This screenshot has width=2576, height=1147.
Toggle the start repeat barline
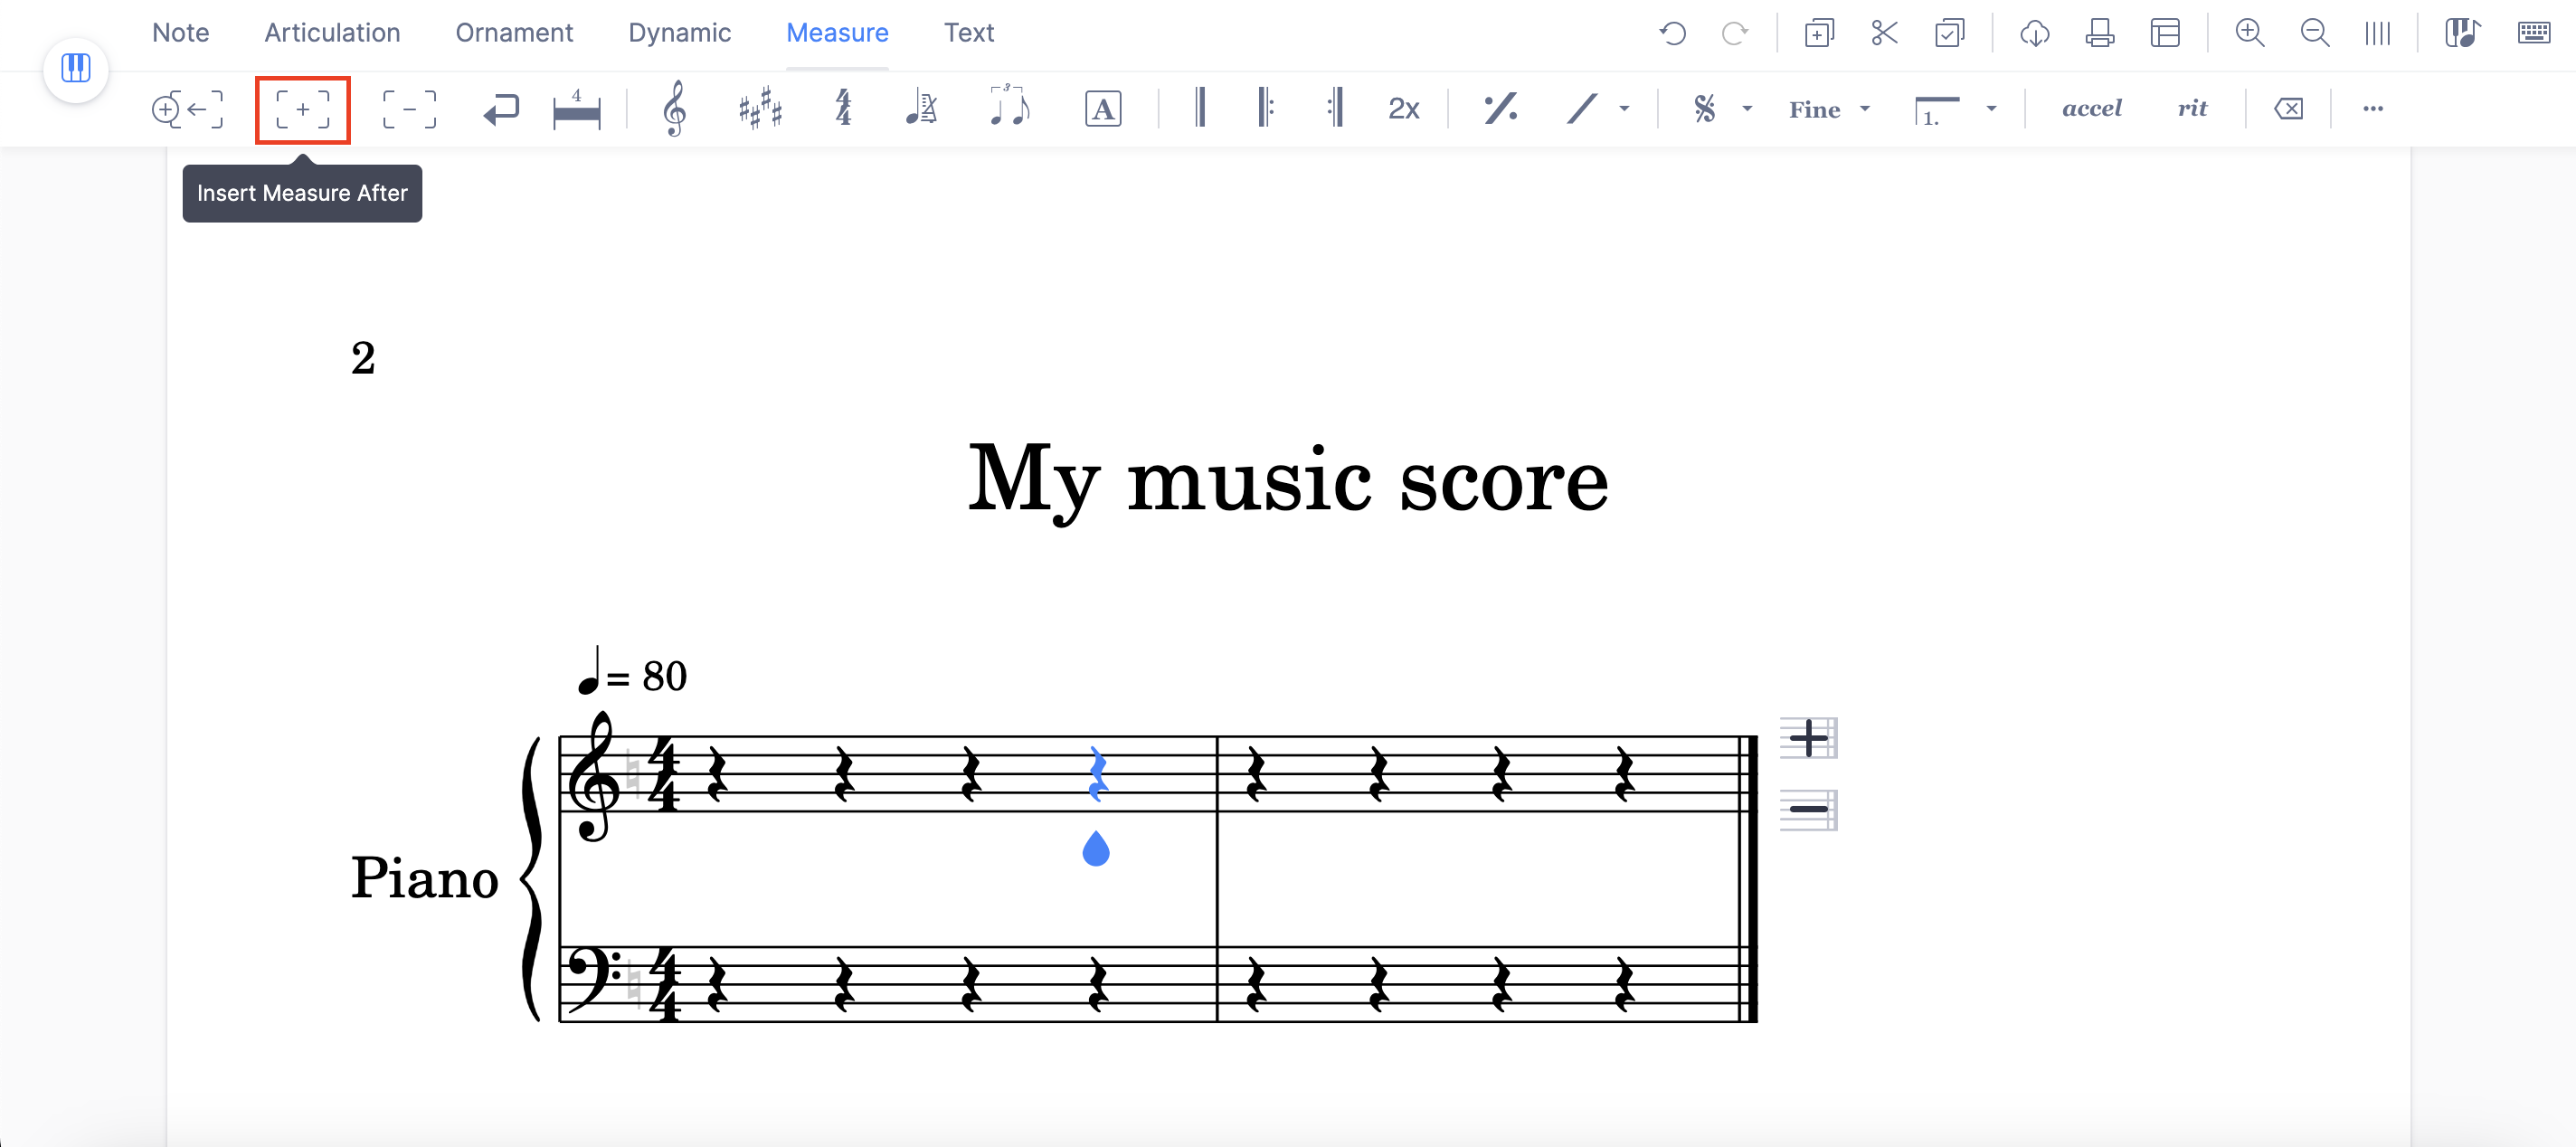pos(1265,109)
